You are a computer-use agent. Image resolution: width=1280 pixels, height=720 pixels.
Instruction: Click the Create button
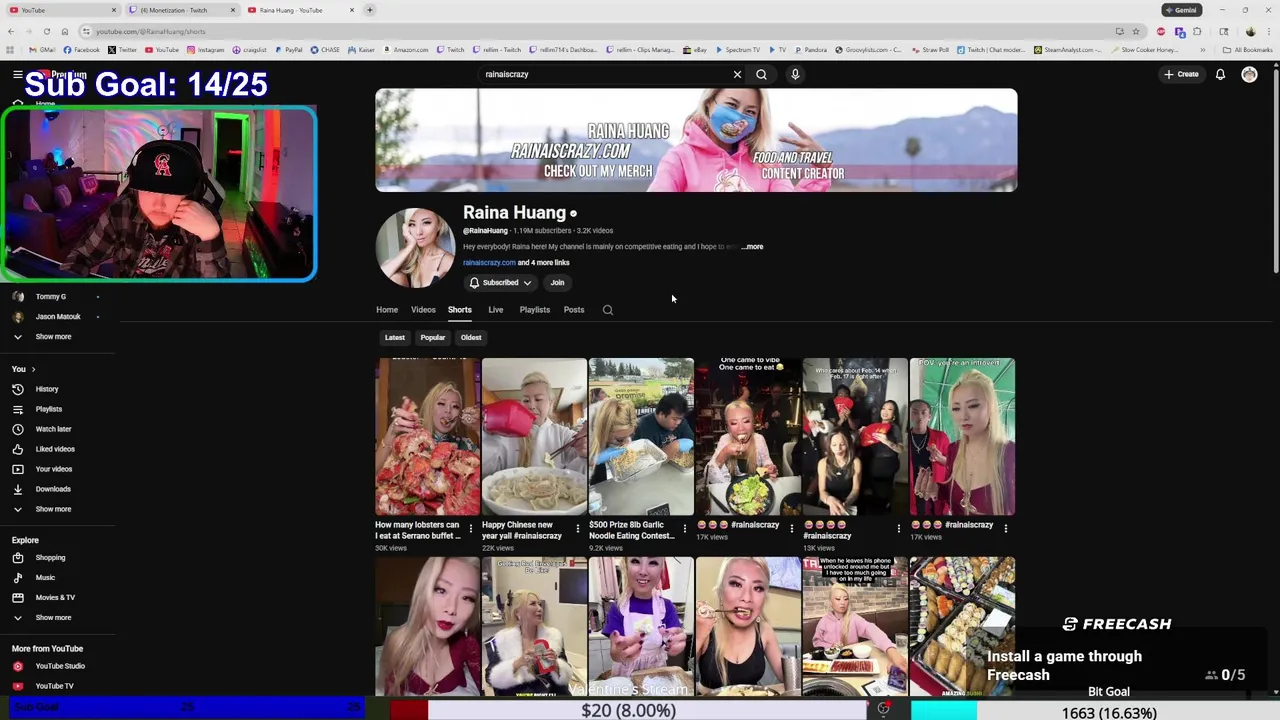coord(1181,74)
